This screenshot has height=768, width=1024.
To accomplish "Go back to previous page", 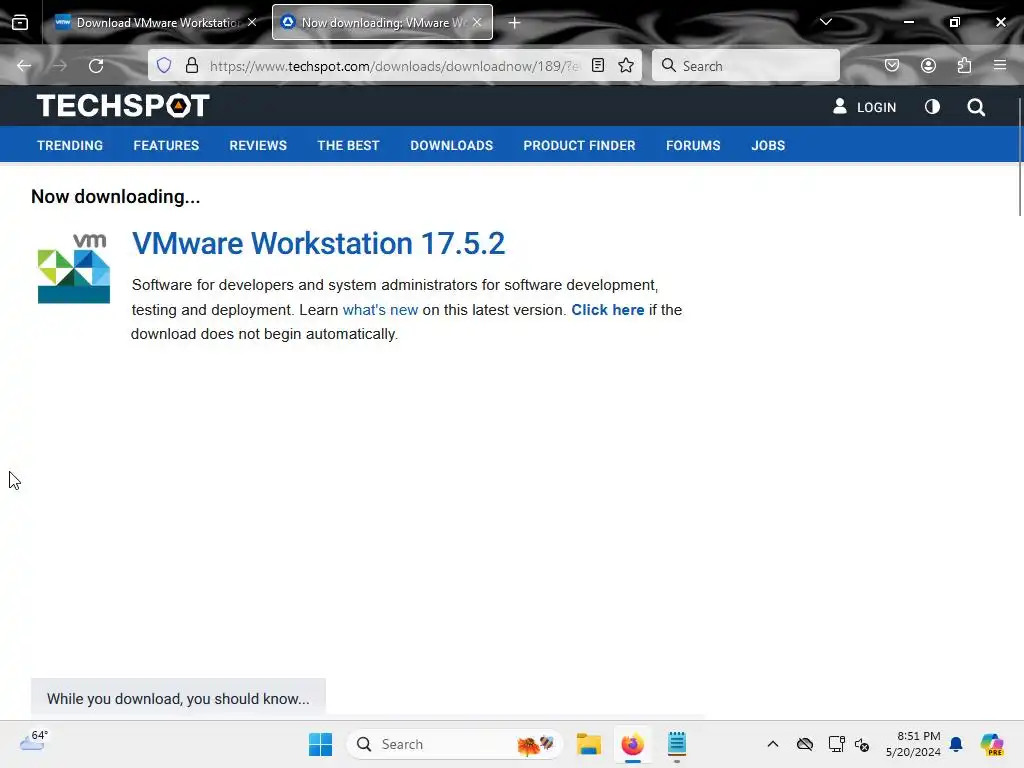I will pos(24,65).
